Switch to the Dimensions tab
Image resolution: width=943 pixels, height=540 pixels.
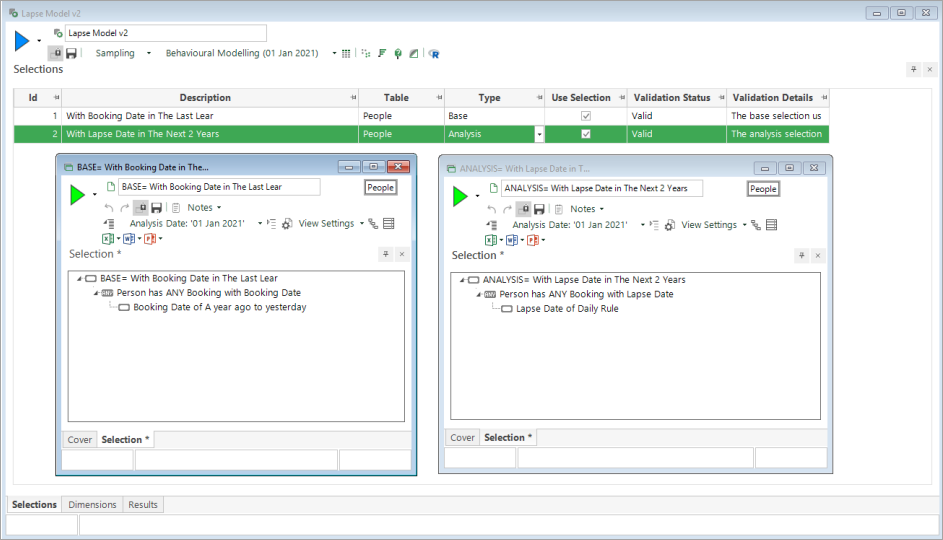92,505
